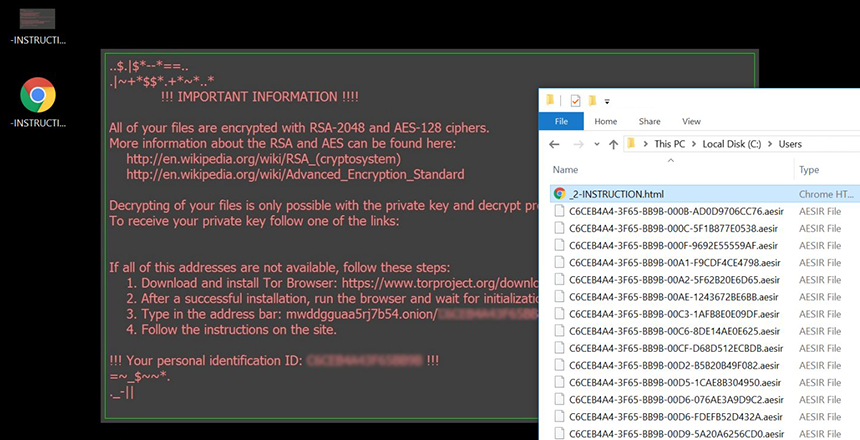
Task: Sort files by the Name column header
Action: [566, 170]
